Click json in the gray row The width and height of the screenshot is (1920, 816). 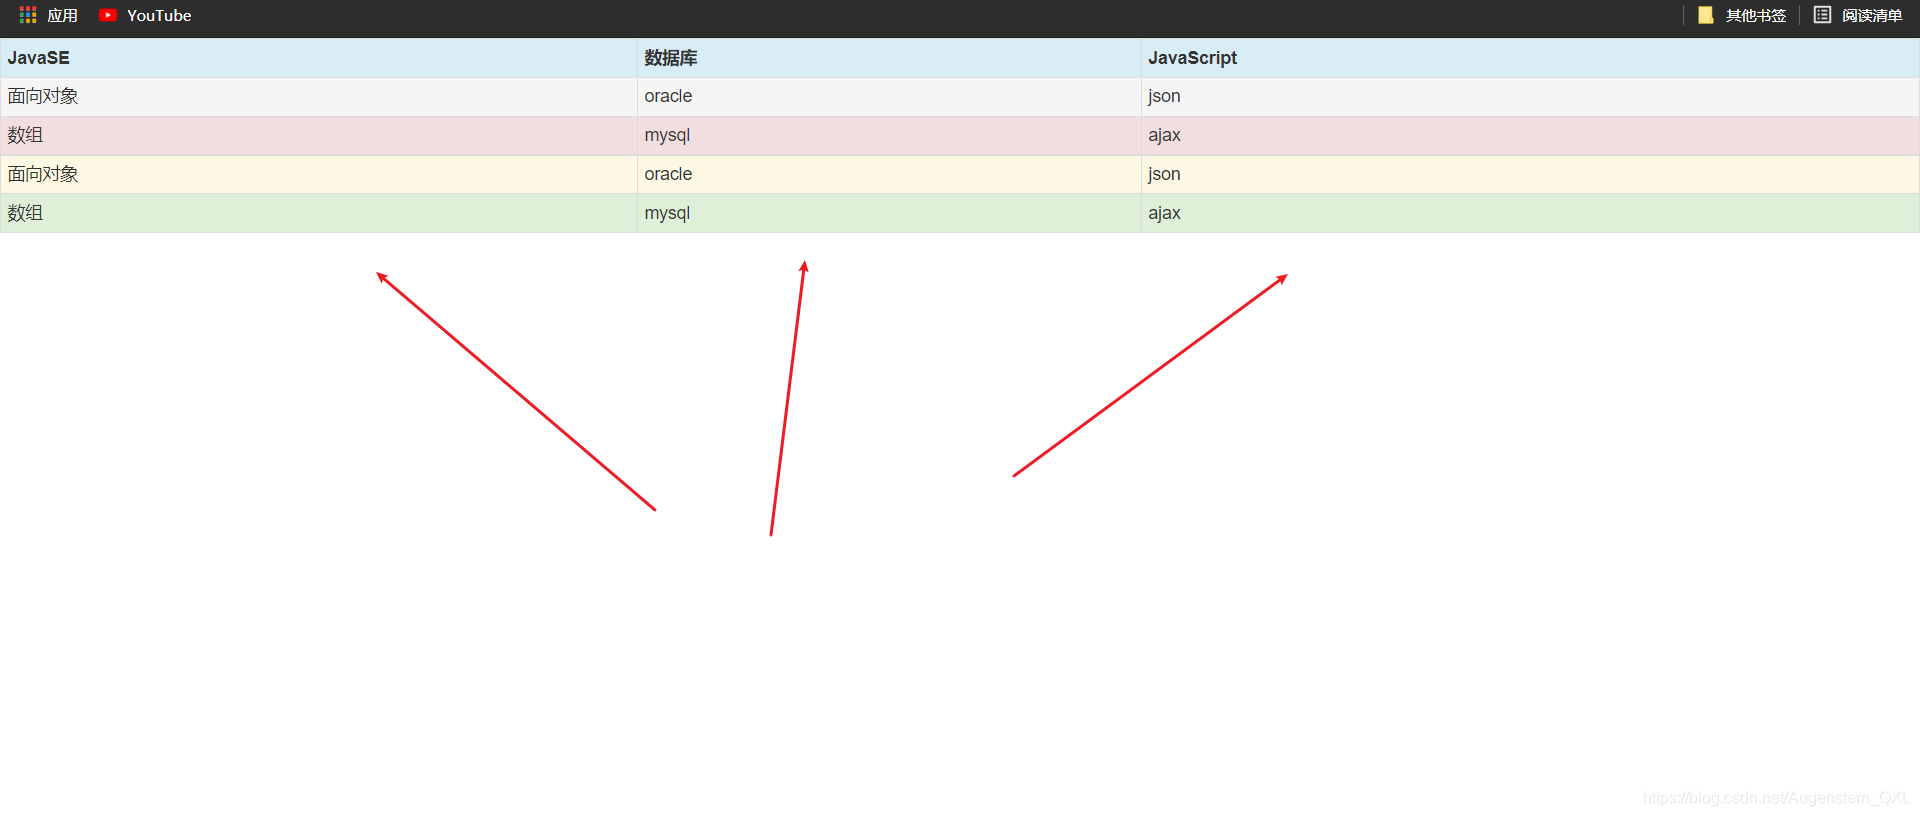[x=1164, y=96]
